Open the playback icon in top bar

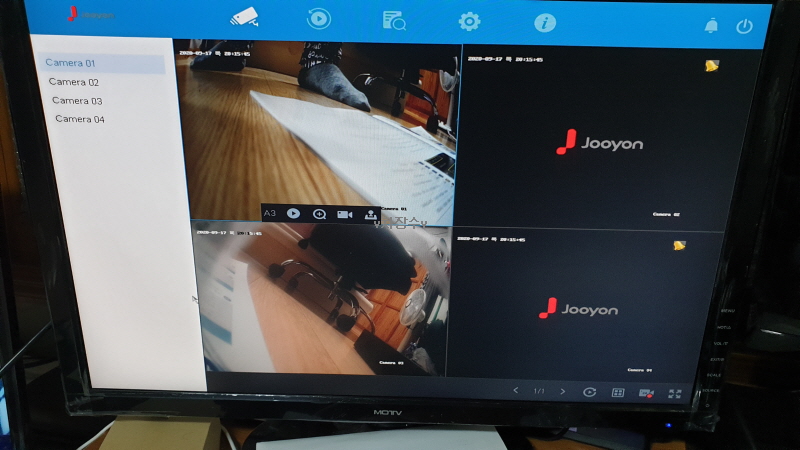coord(319,19)
